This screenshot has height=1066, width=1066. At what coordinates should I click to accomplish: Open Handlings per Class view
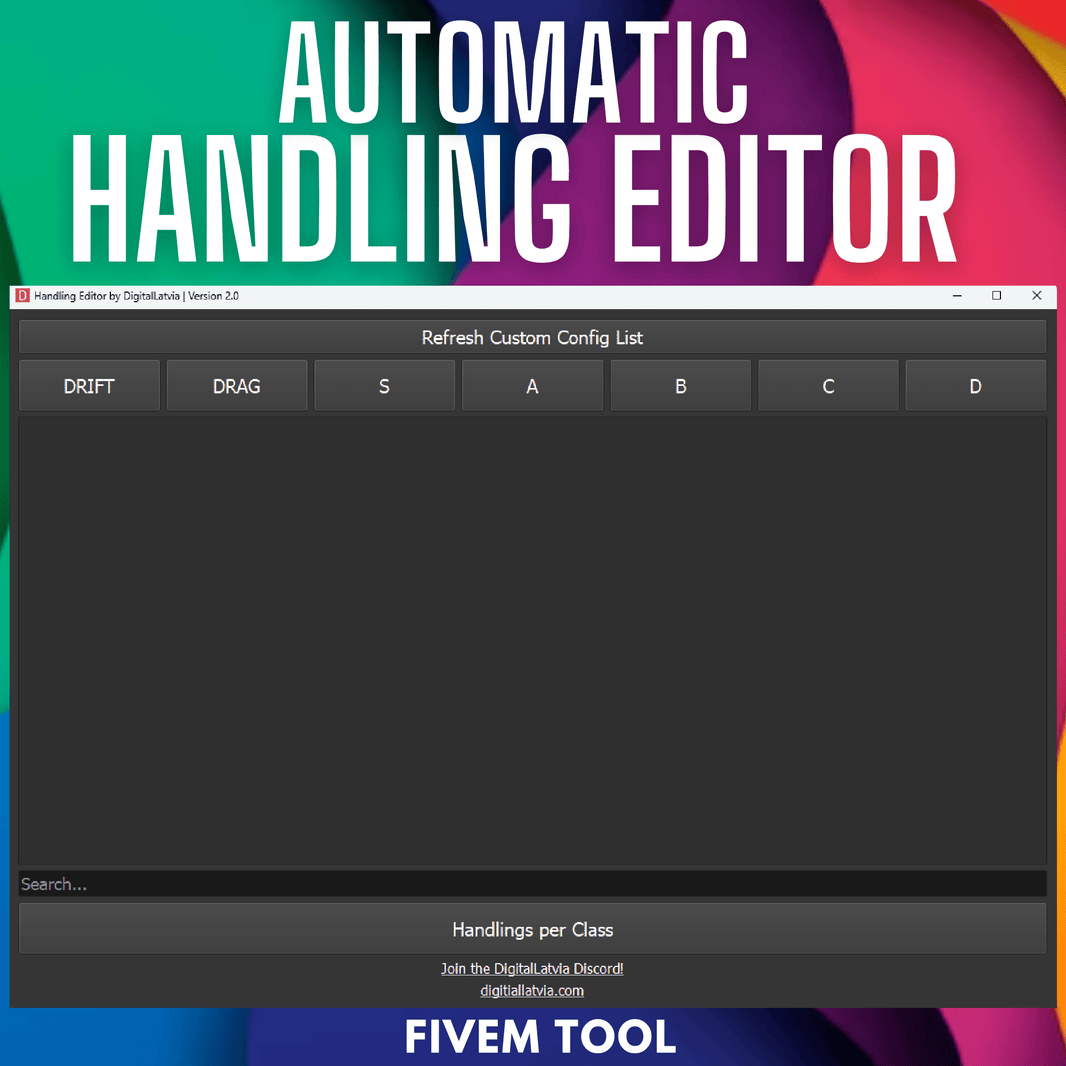532,929
